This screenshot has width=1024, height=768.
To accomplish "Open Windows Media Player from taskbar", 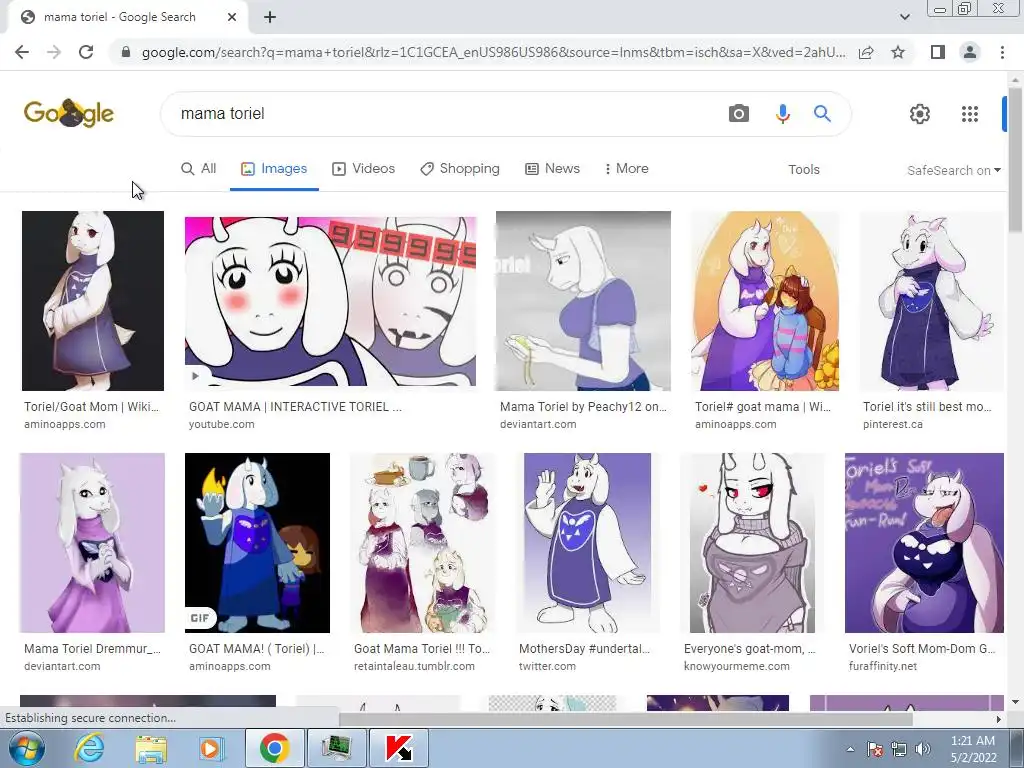I will (211, 748).
